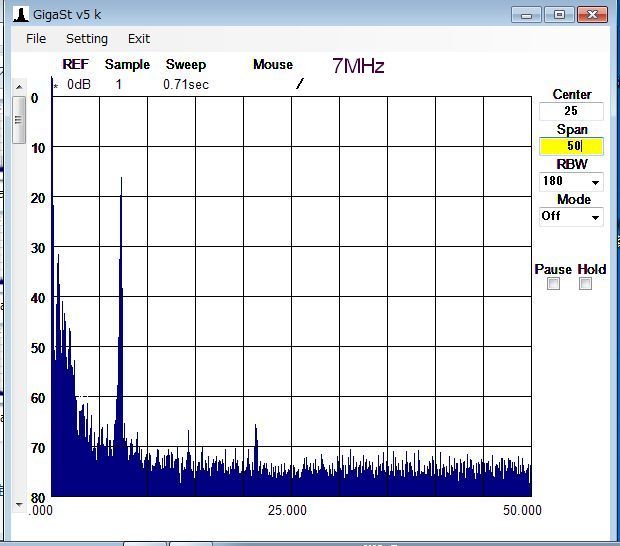
Task: Open the File menu
Action: 36,39
